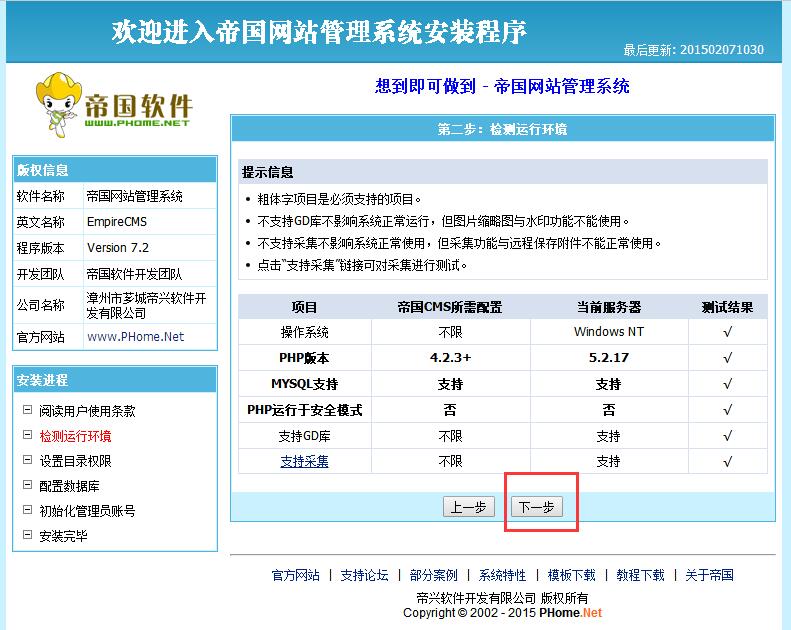
Task: Click the 当前服务器 column header
Action: (608, 307)
